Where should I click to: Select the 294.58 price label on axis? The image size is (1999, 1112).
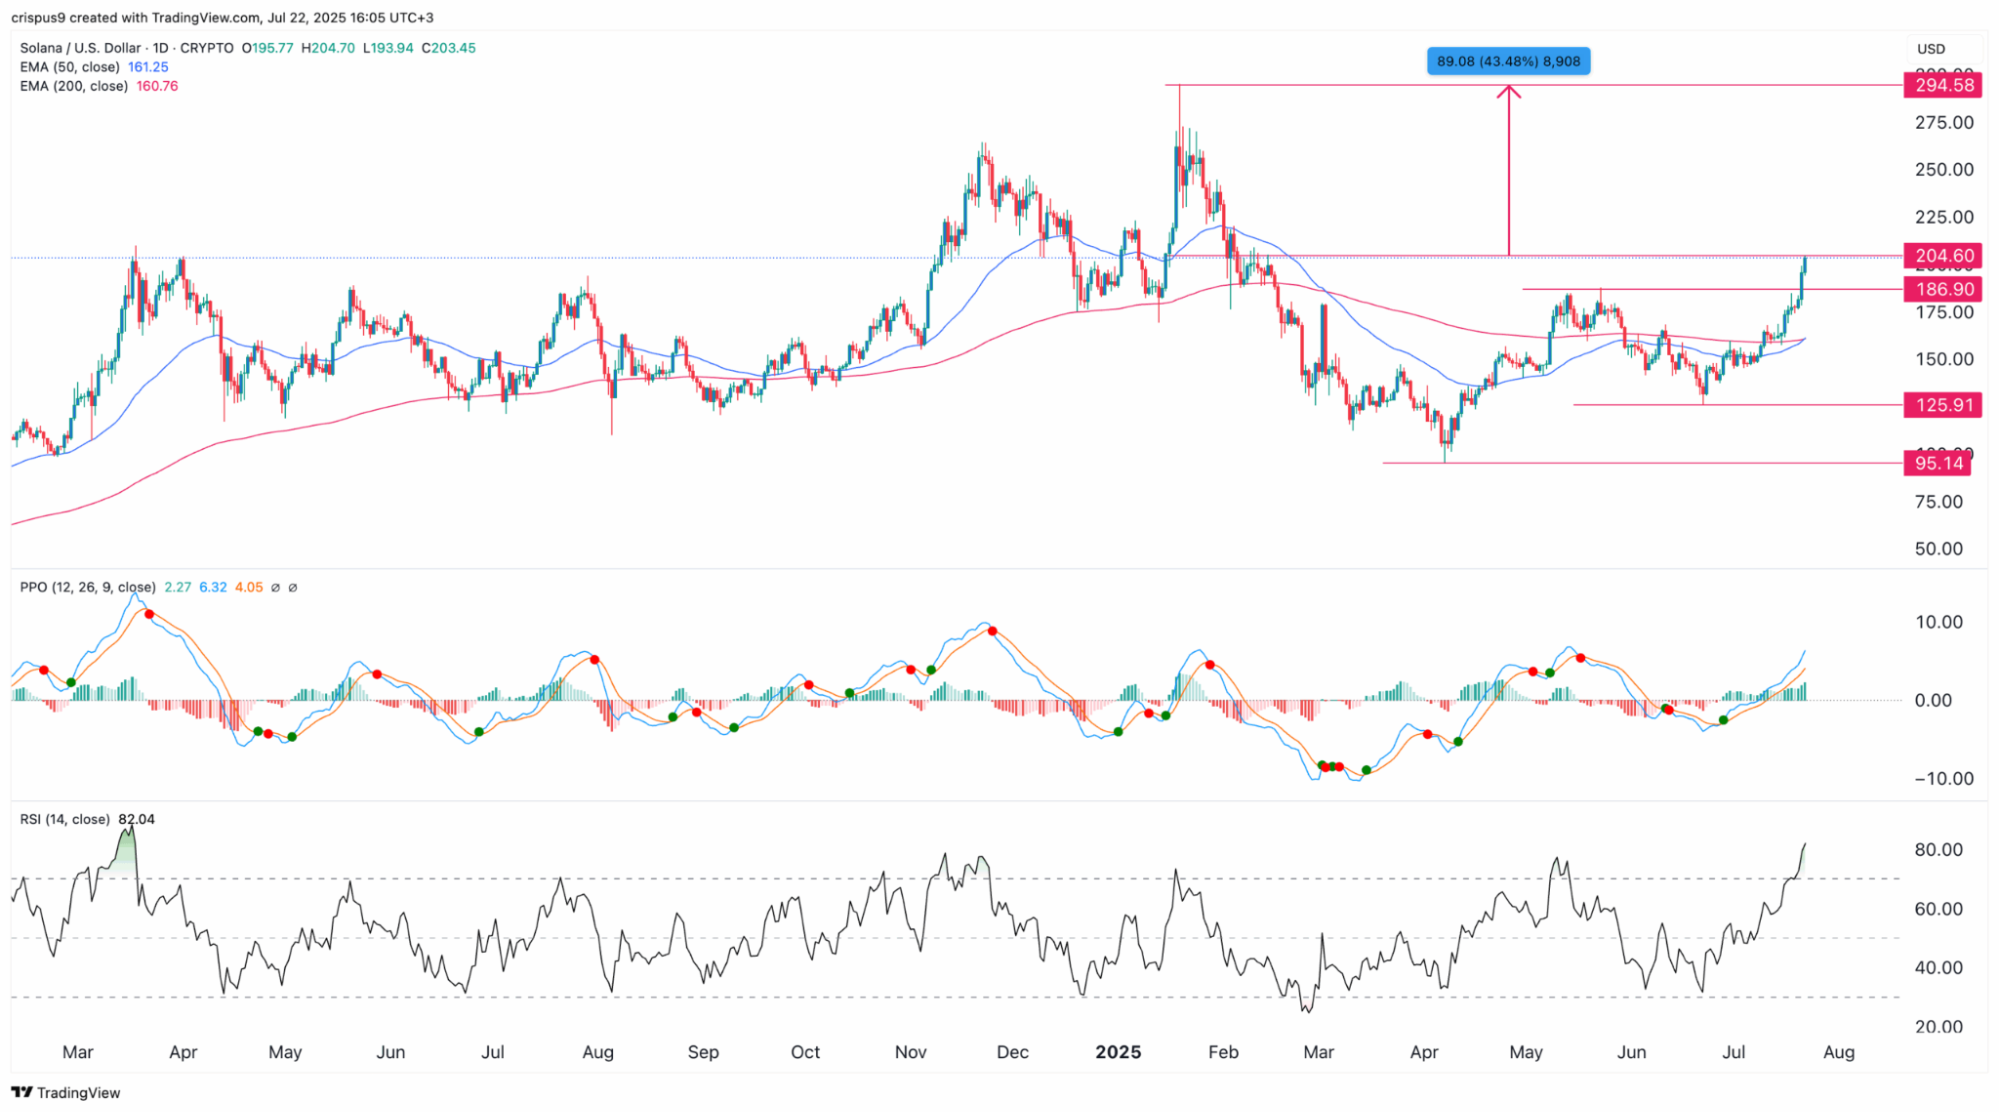[1944, 85]
